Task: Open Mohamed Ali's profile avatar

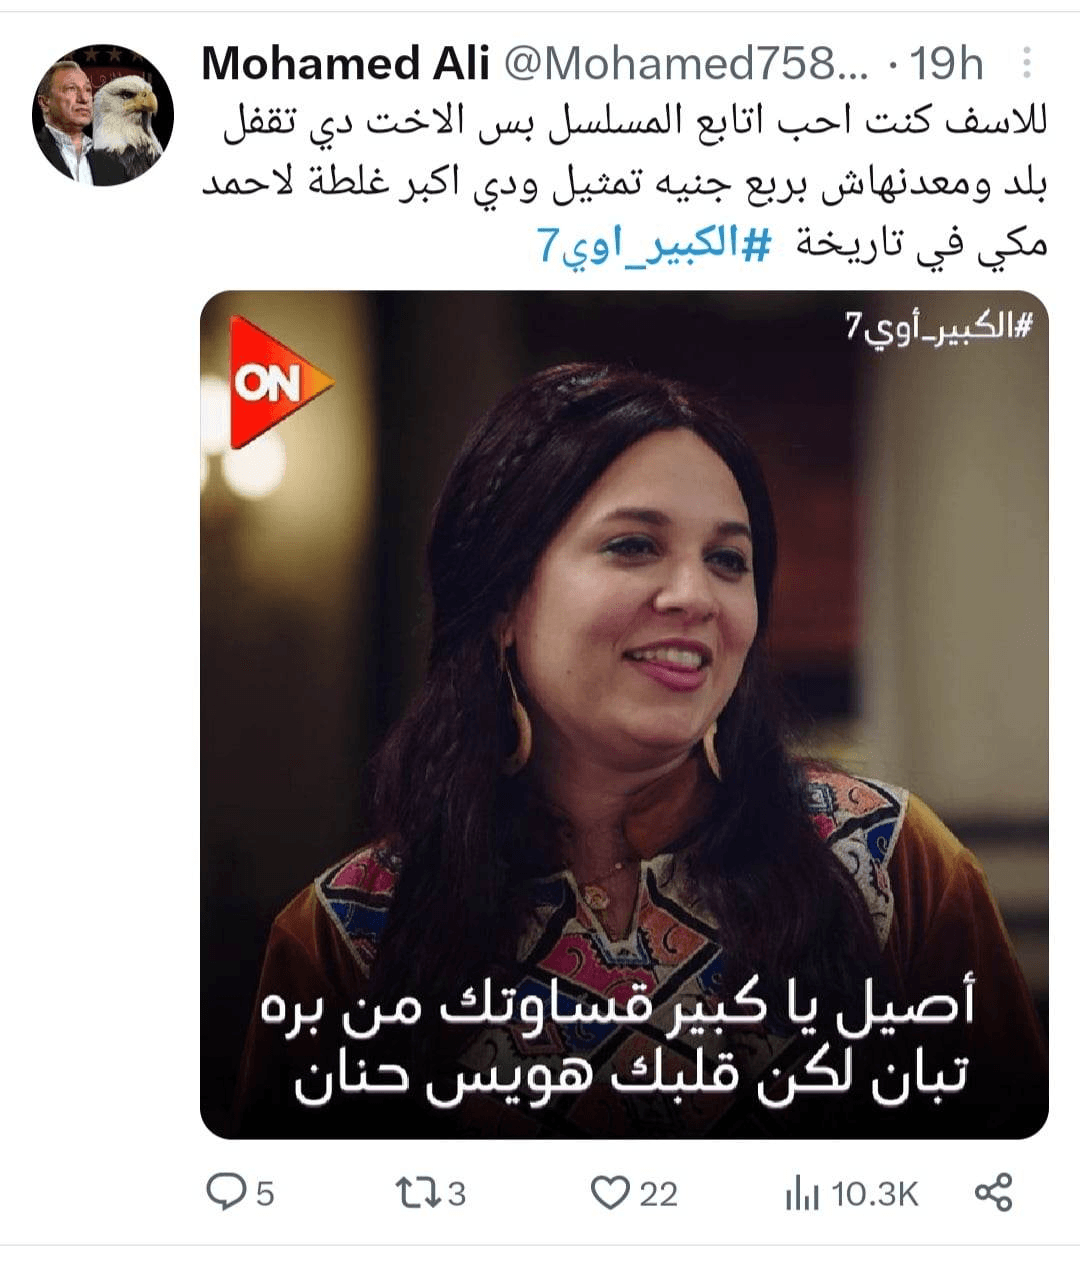Action: coord(103,115)
